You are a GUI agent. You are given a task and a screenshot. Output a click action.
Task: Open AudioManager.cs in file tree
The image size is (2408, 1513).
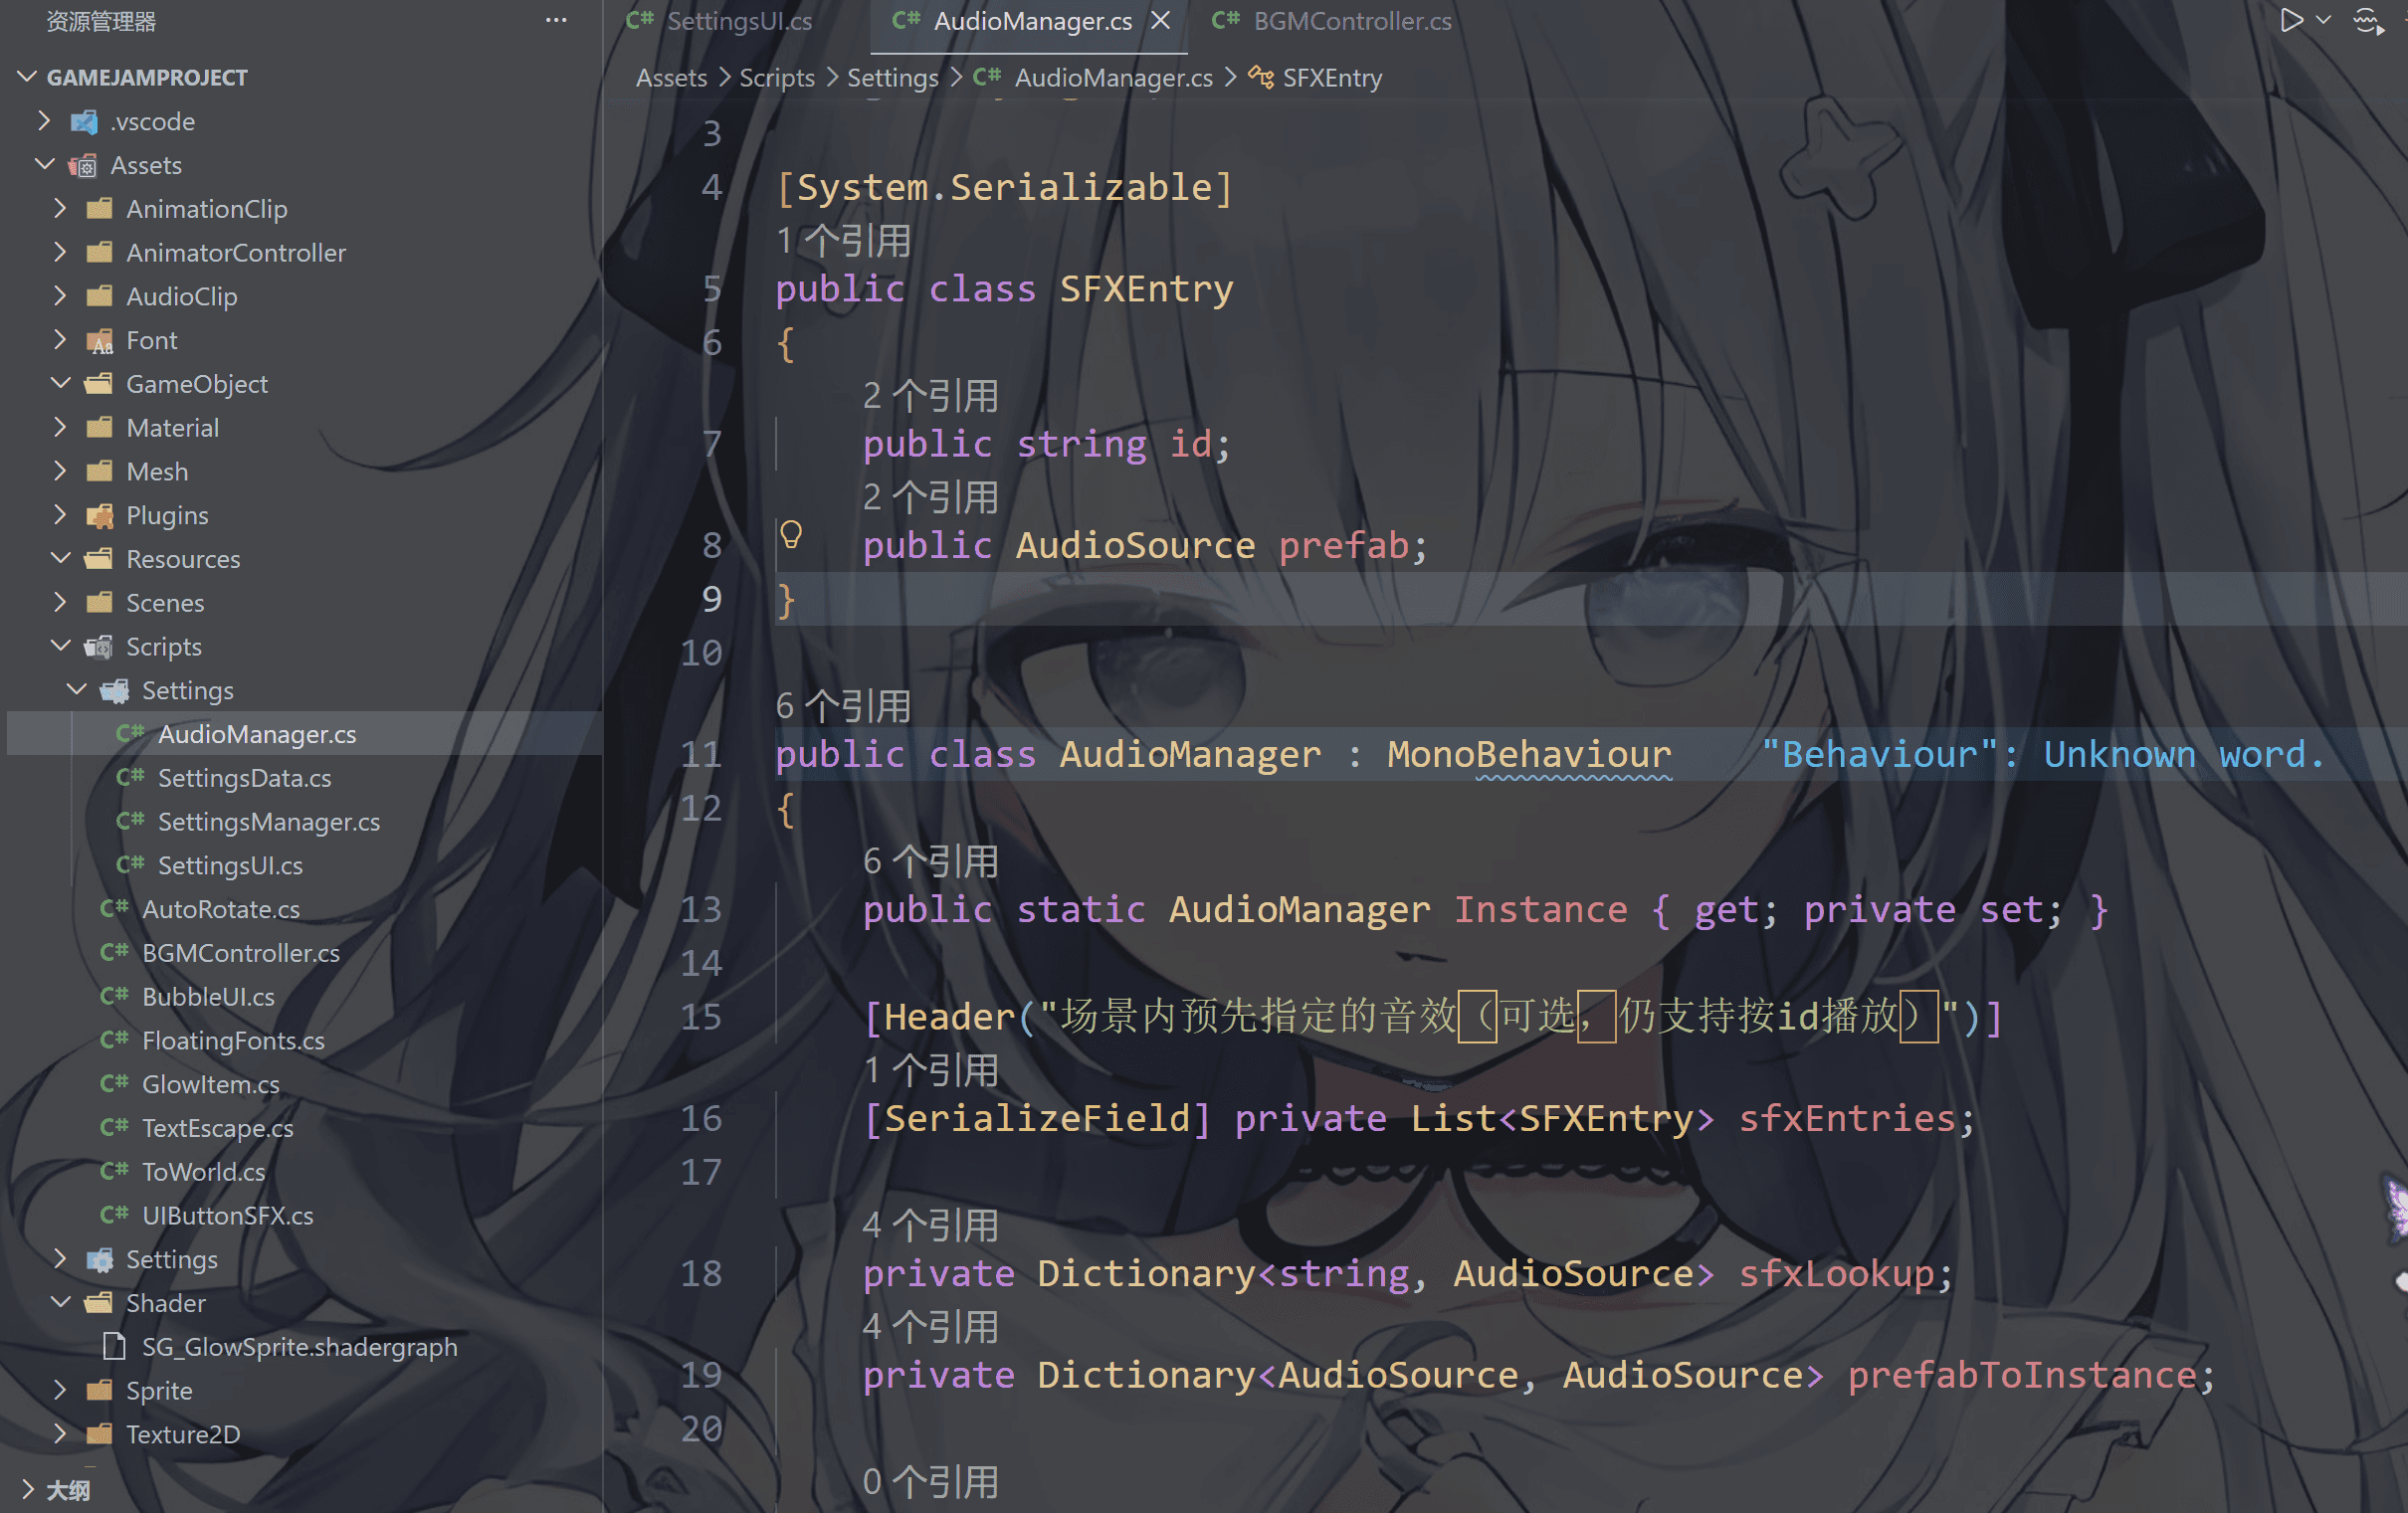pyautogui.click(x=304, y=734)
